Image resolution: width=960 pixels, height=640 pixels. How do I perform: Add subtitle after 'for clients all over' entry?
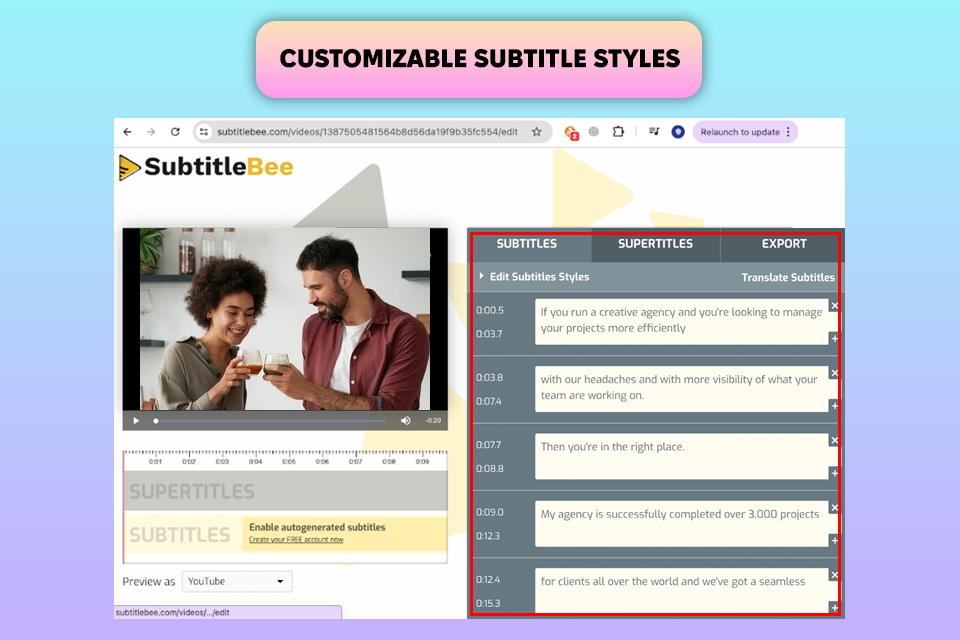[x=834, y=608]
